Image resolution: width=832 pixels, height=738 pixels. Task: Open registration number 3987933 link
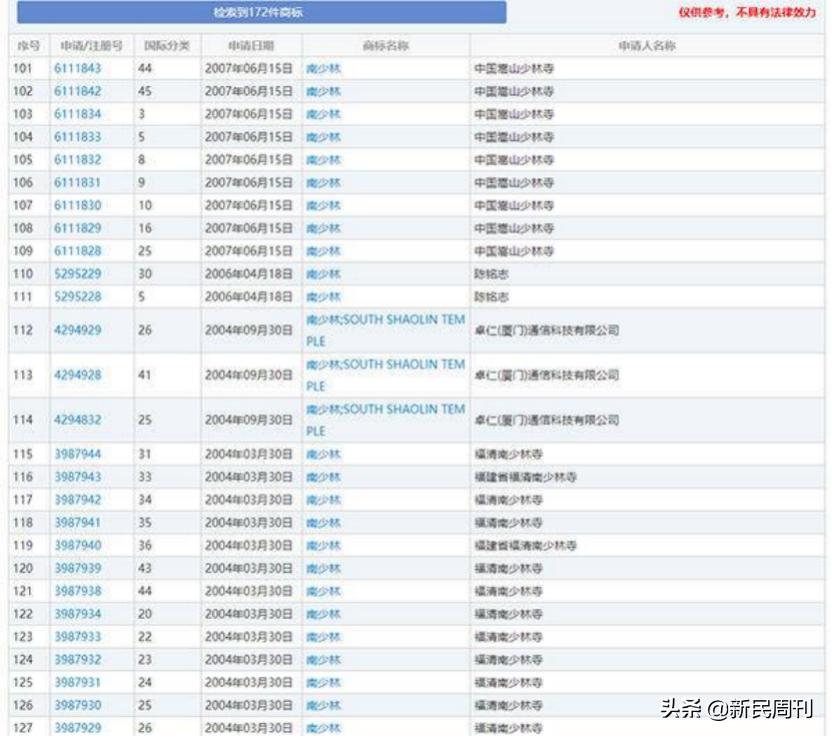coord(77,637)
